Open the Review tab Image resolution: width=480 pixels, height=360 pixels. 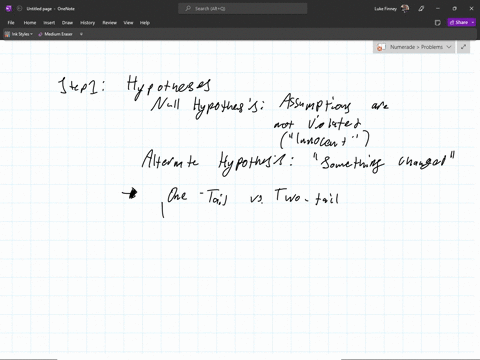110,23
